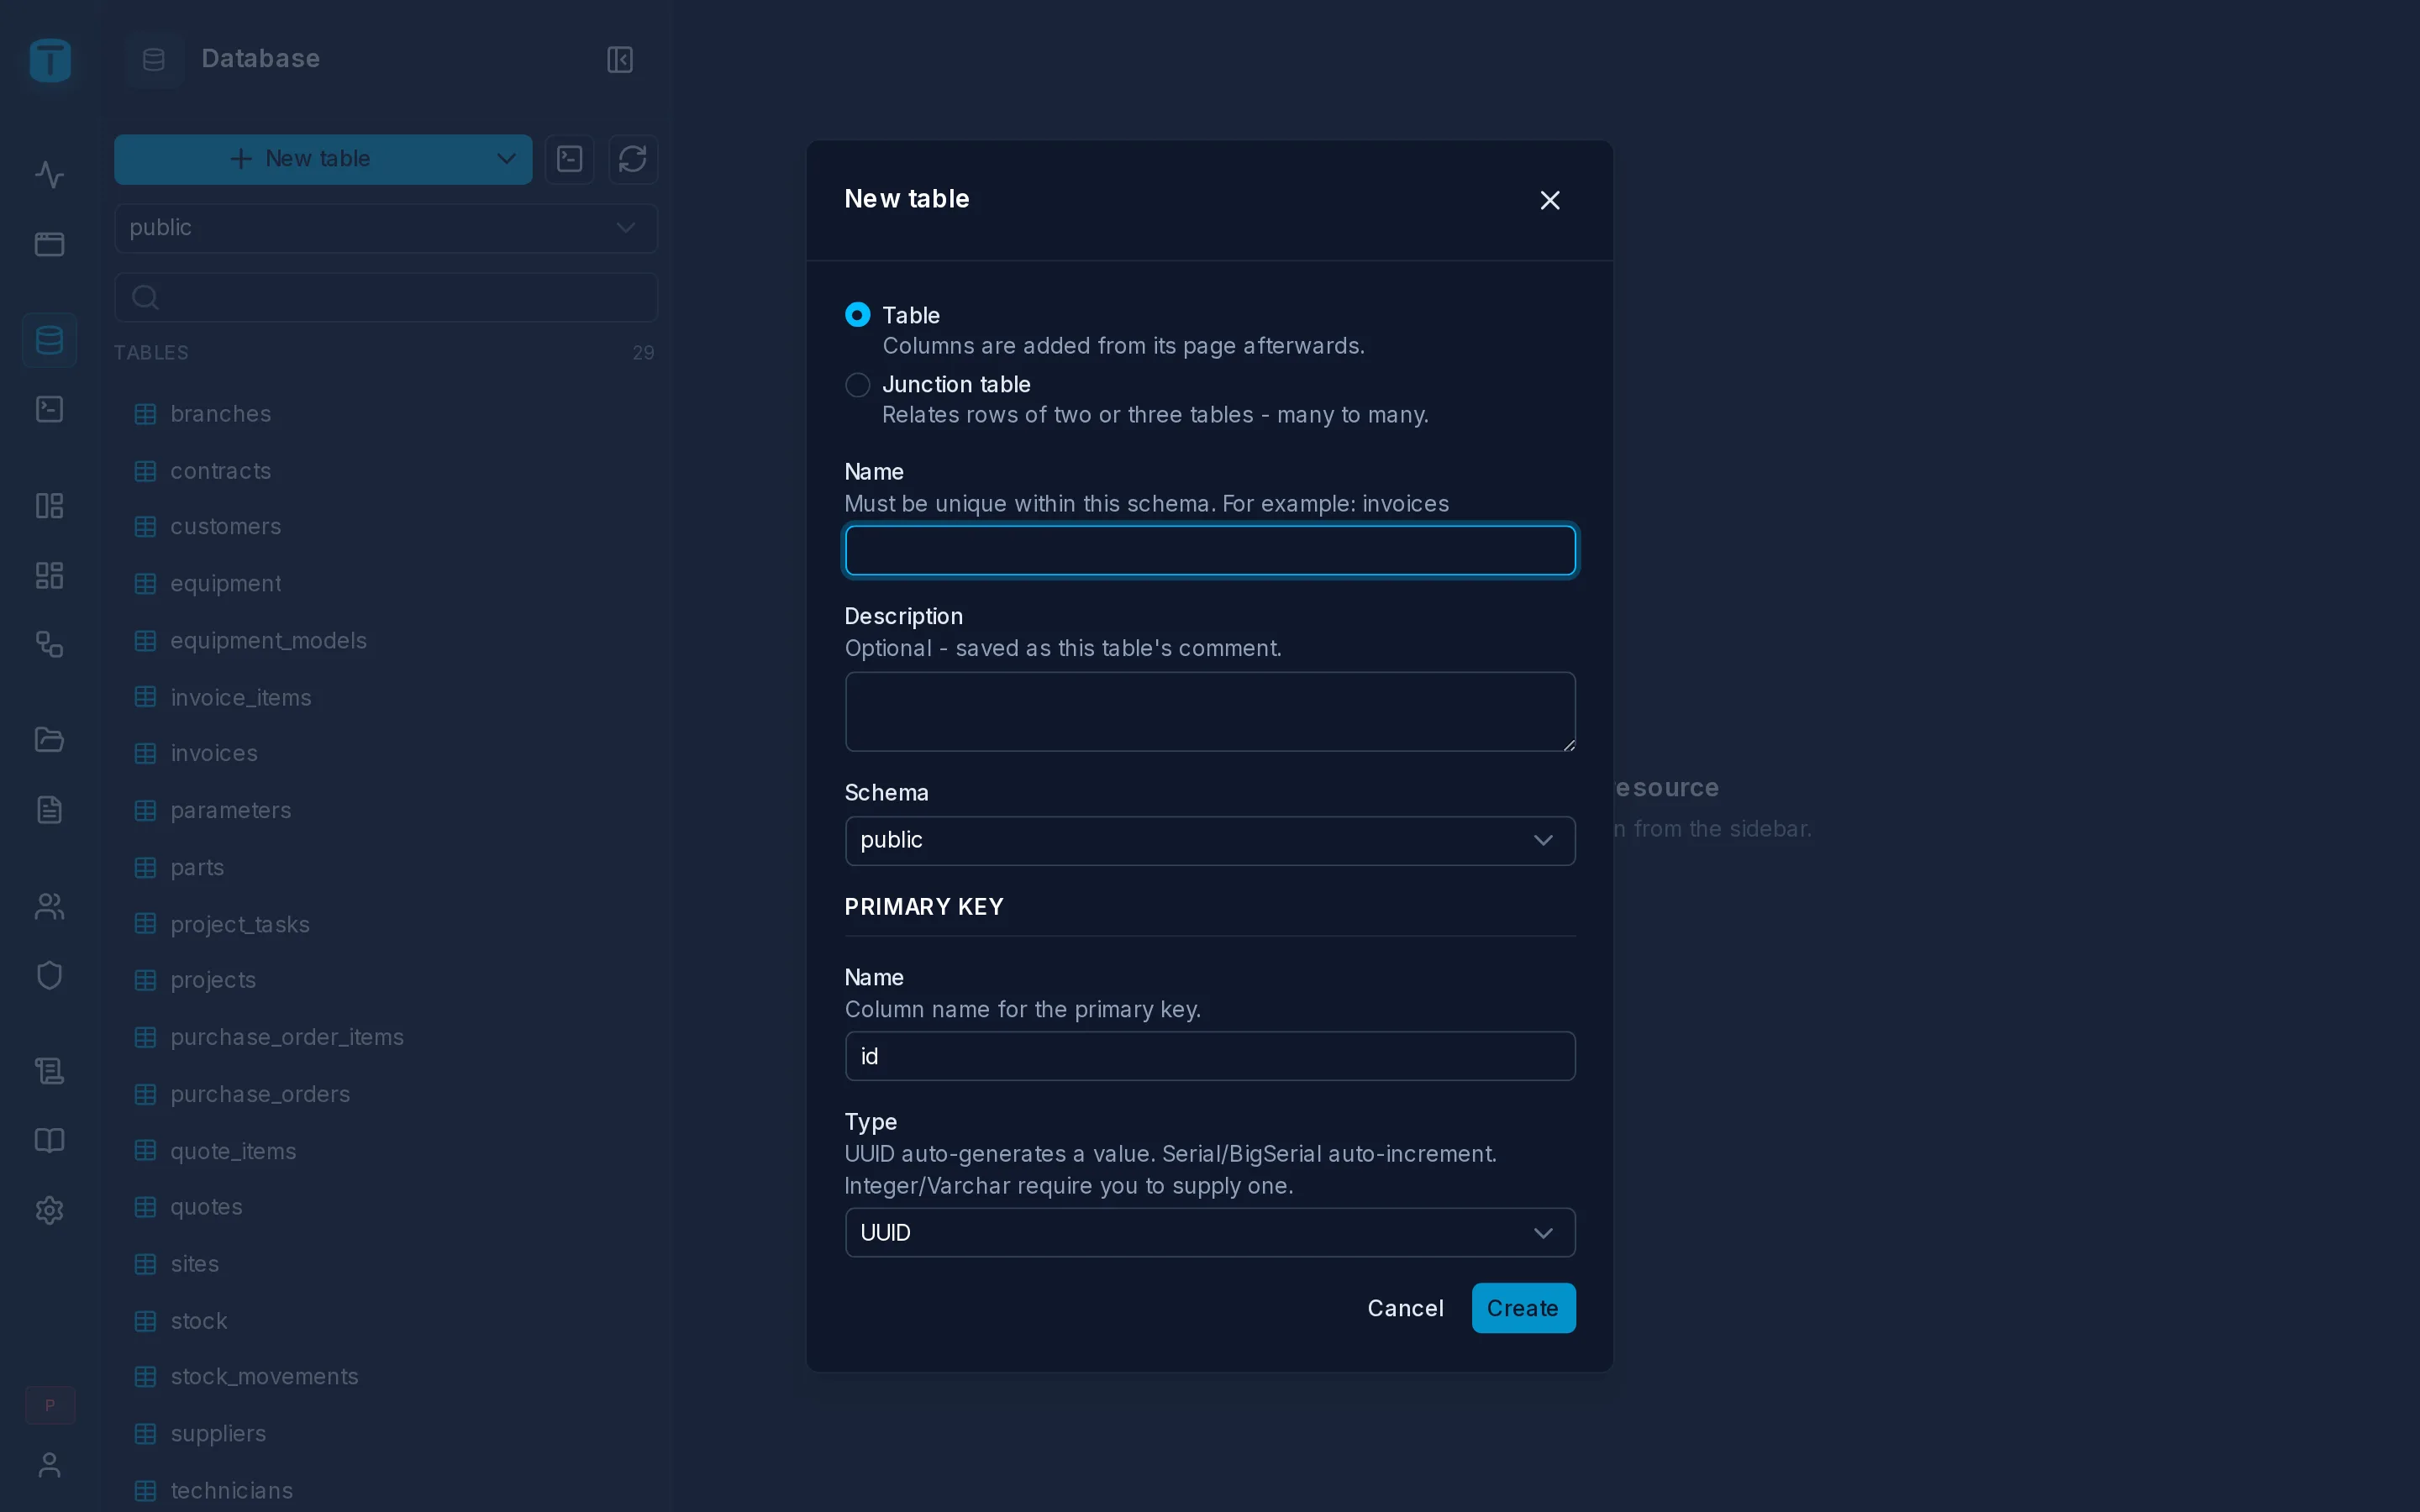This screenshot has height=1512, width=2420.
Task: Select the Database cylinder icon in rail
Action: point(50,340)
